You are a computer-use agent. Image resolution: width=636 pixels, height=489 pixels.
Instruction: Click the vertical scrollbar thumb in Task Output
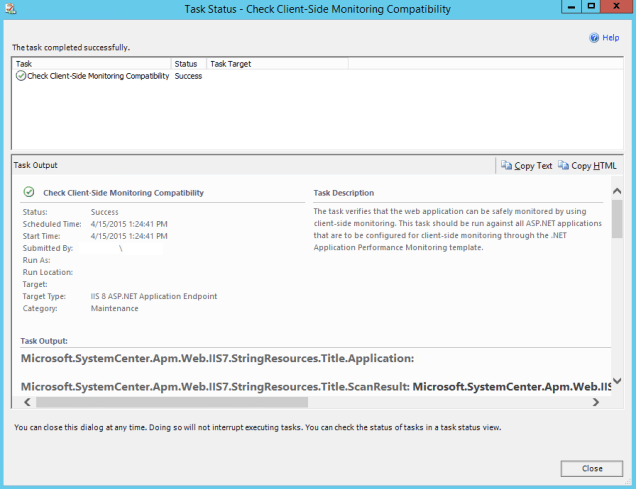(x=617, y=217)
